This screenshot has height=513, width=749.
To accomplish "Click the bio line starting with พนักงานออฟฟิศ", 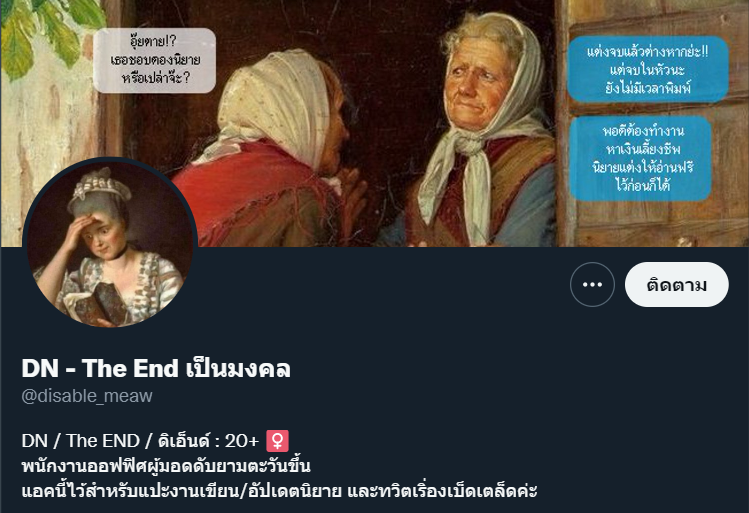I will point(166,466).
